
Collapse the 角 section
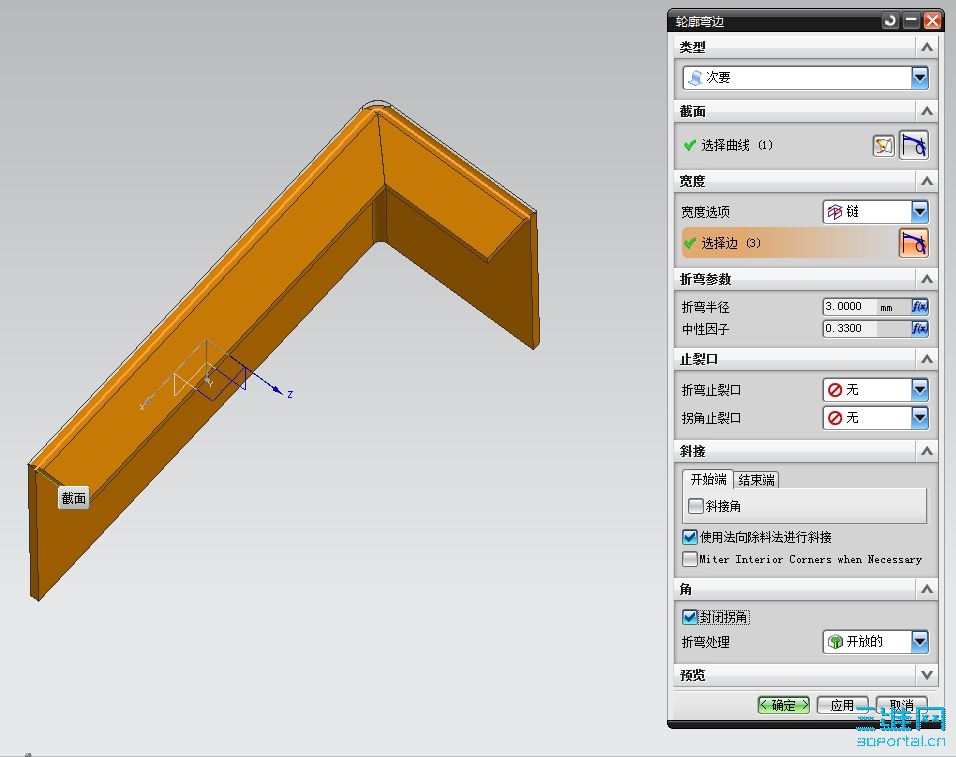(x=927, y=589)
